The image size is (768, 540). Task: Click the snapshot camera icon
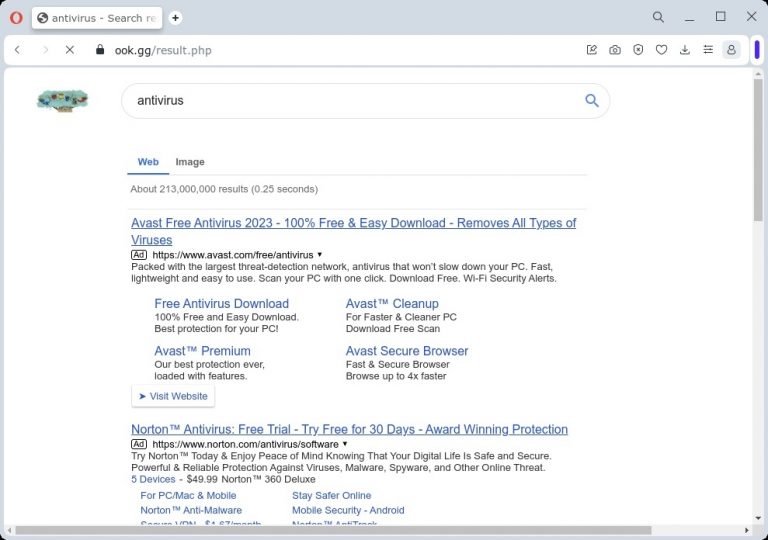(x=615, y=50)
